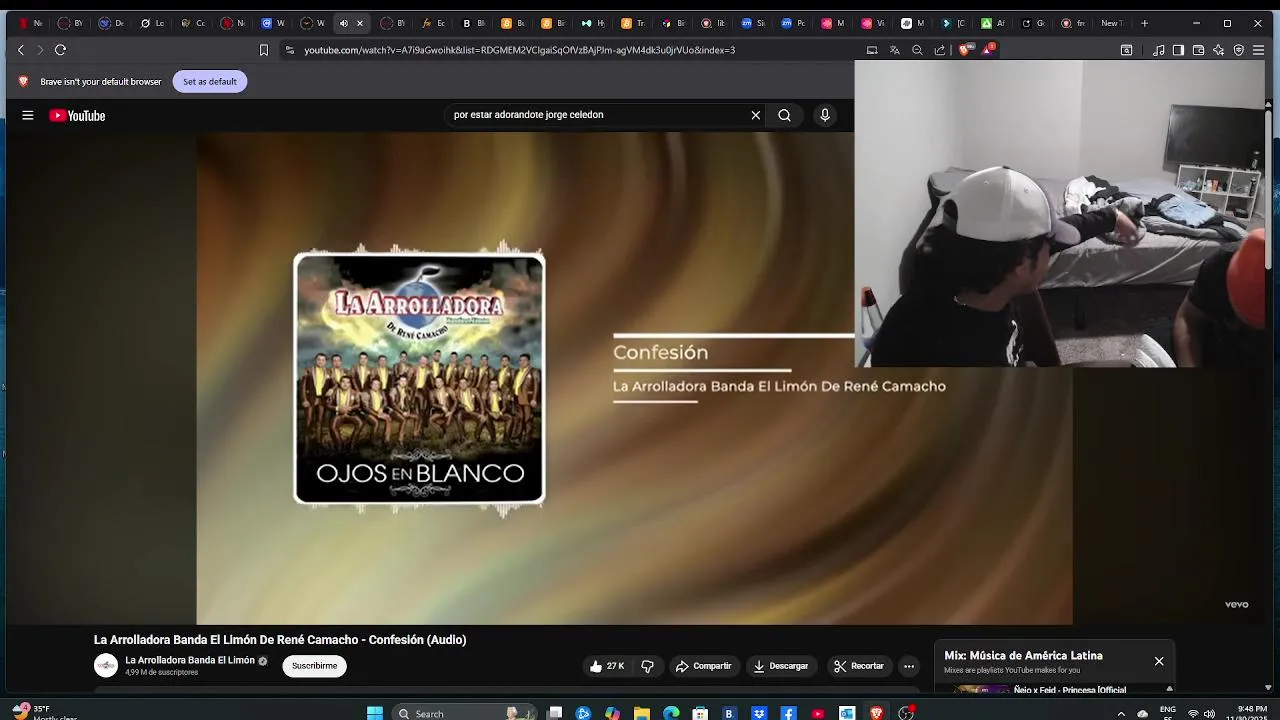The image size is (1280, 720).
Task: Switch to the tab labeled Tr
Action: [x=633, y=23]
